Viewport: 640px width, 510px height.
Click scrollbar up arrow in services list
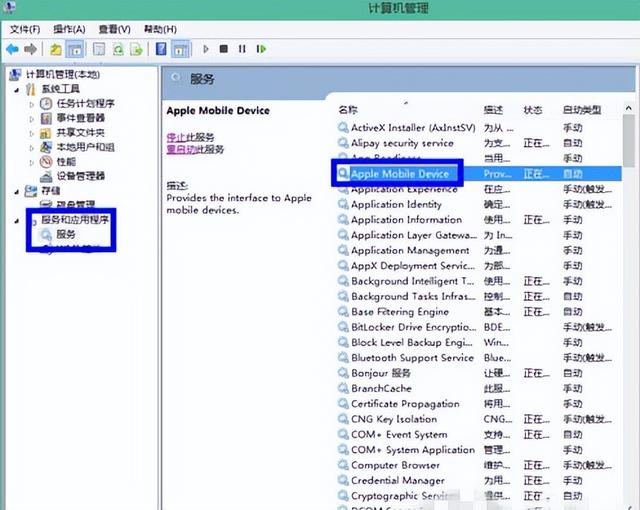click(x=629, y=108)
